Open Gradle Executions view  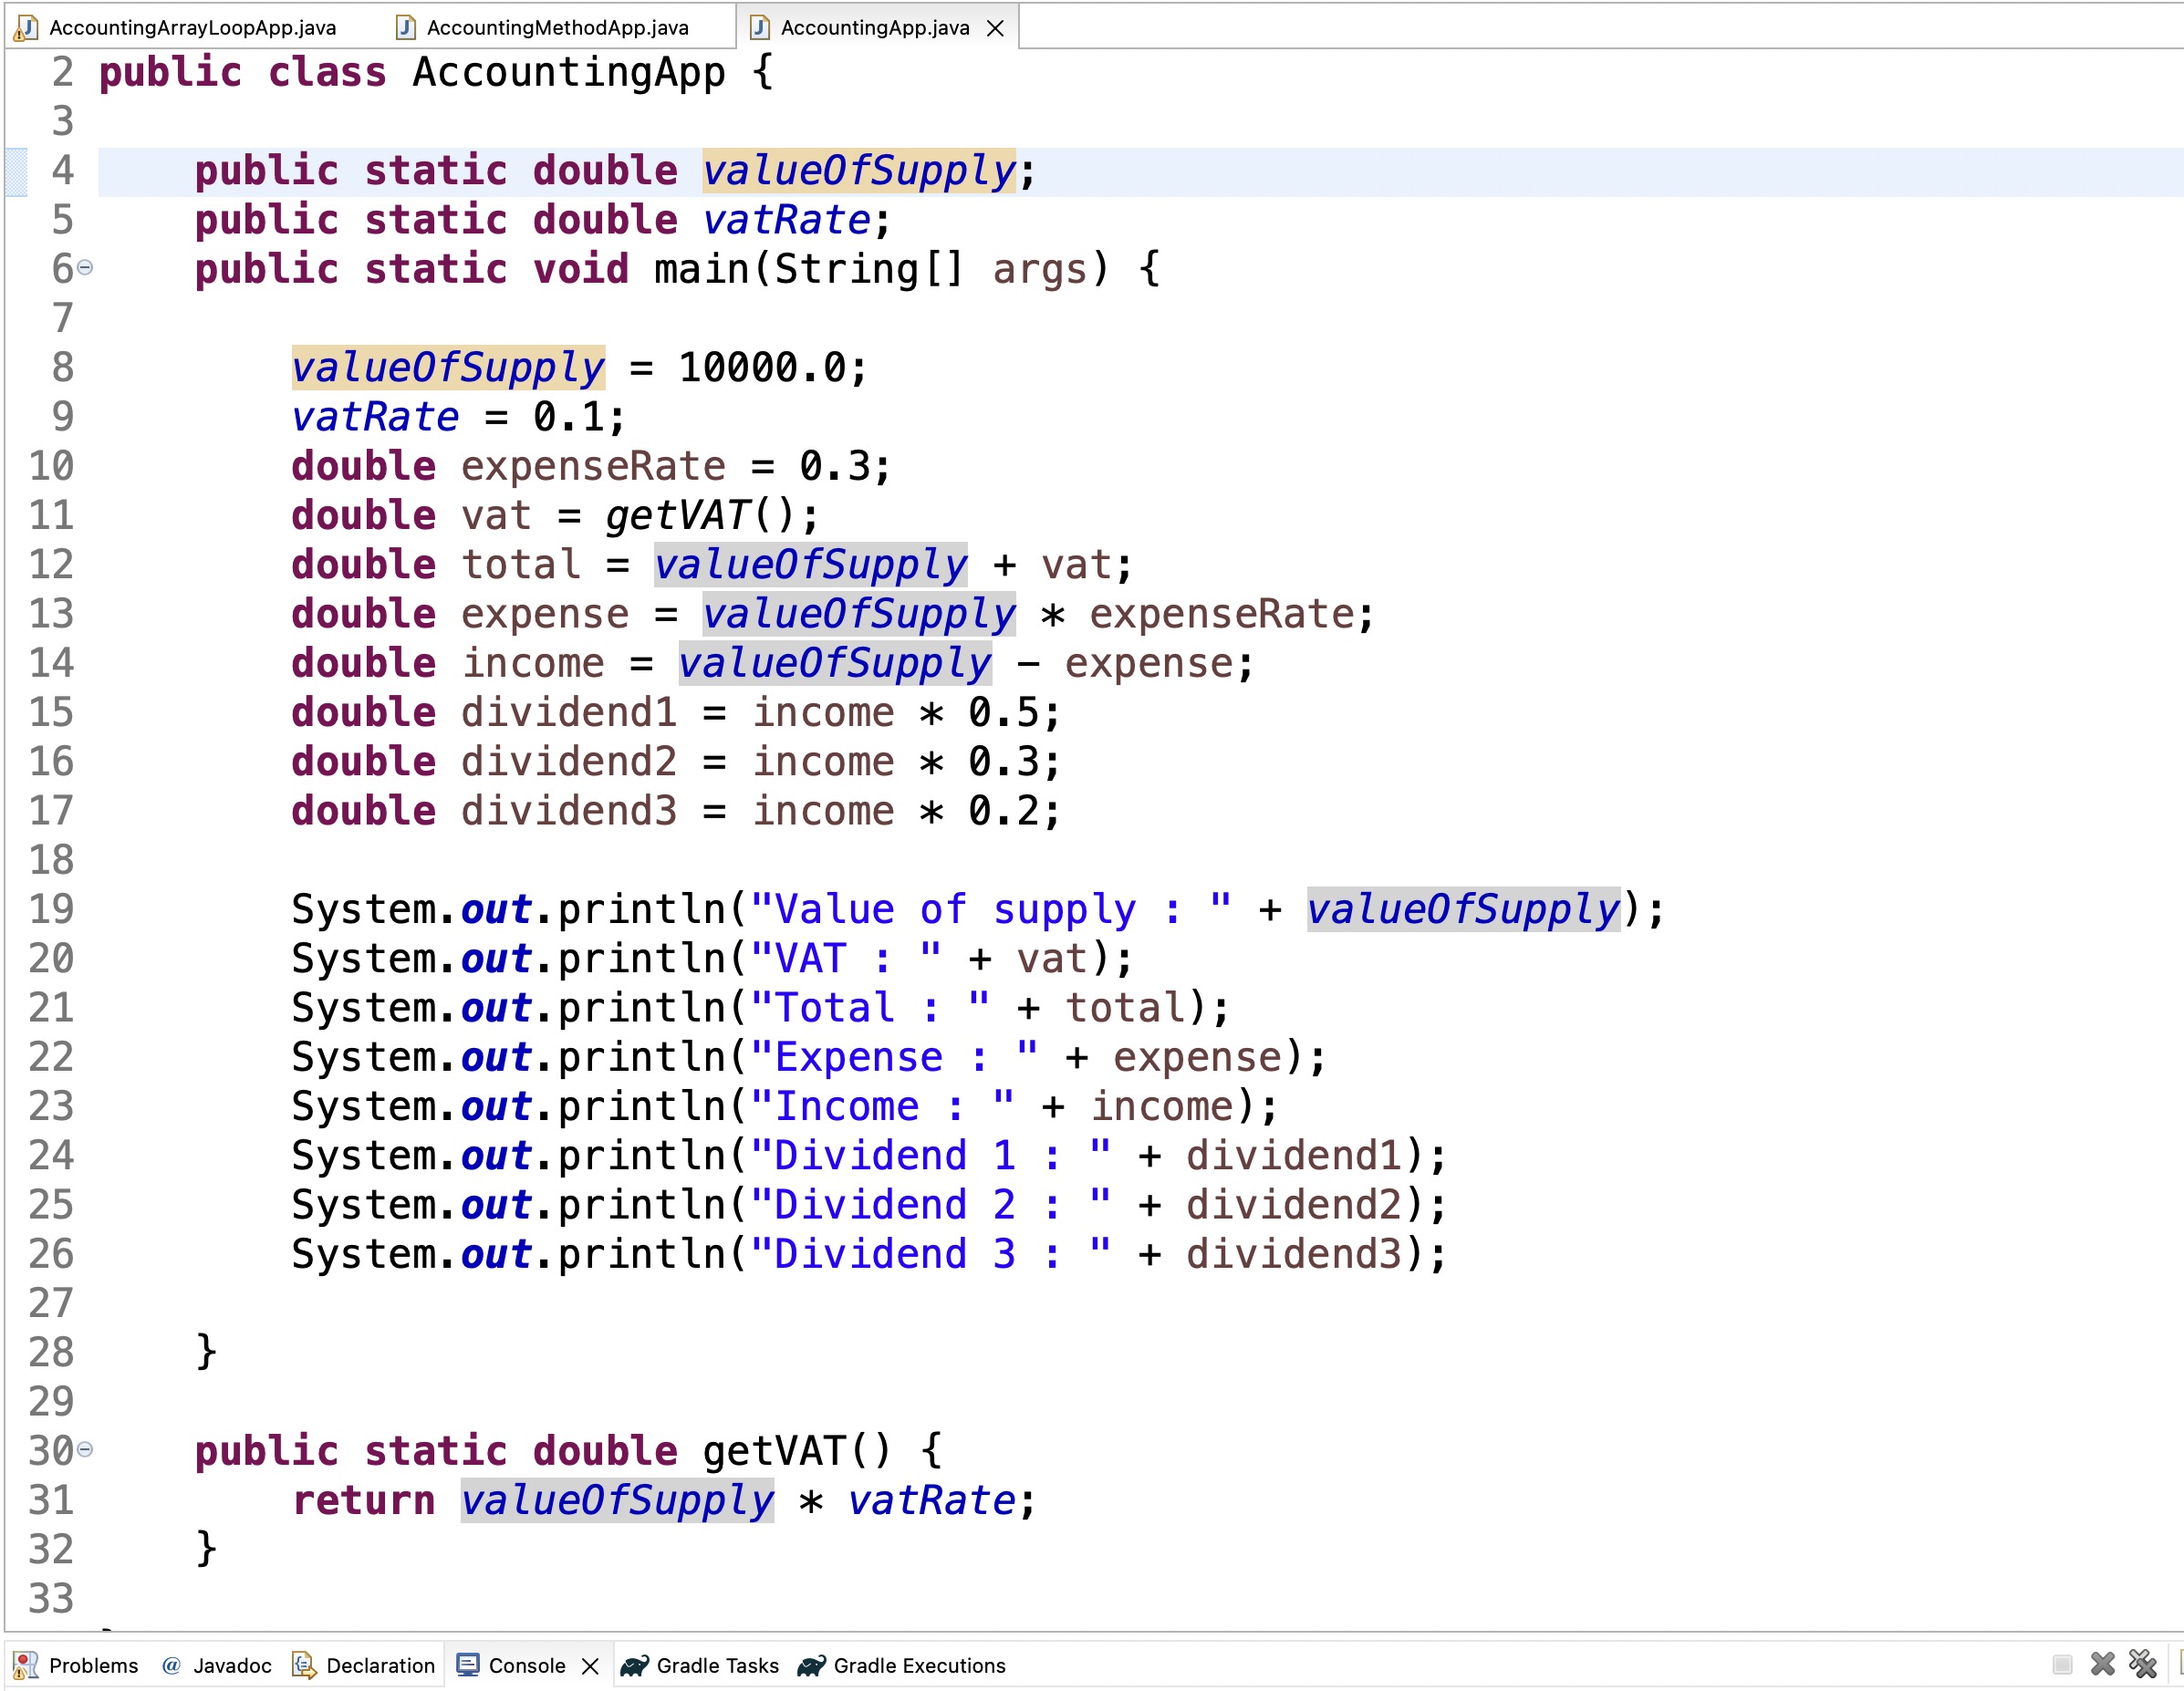click(918, 1665)
